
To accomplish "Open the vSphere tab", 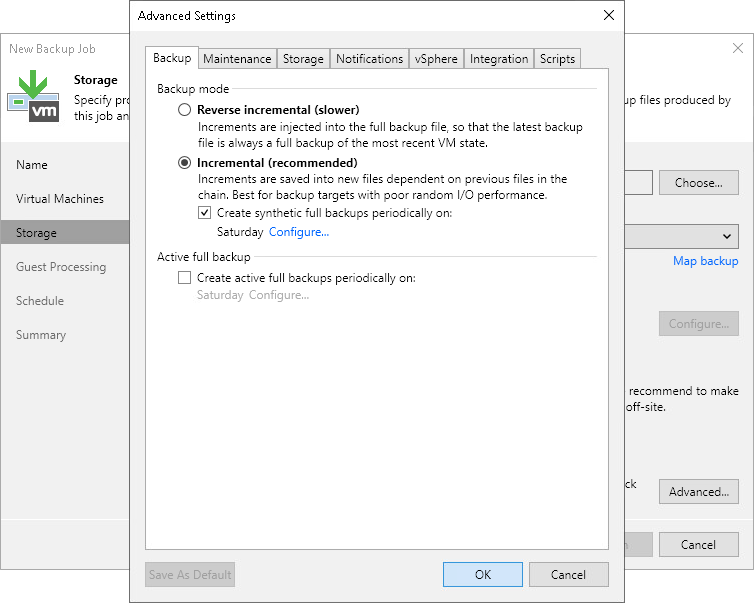I will 436,59.
